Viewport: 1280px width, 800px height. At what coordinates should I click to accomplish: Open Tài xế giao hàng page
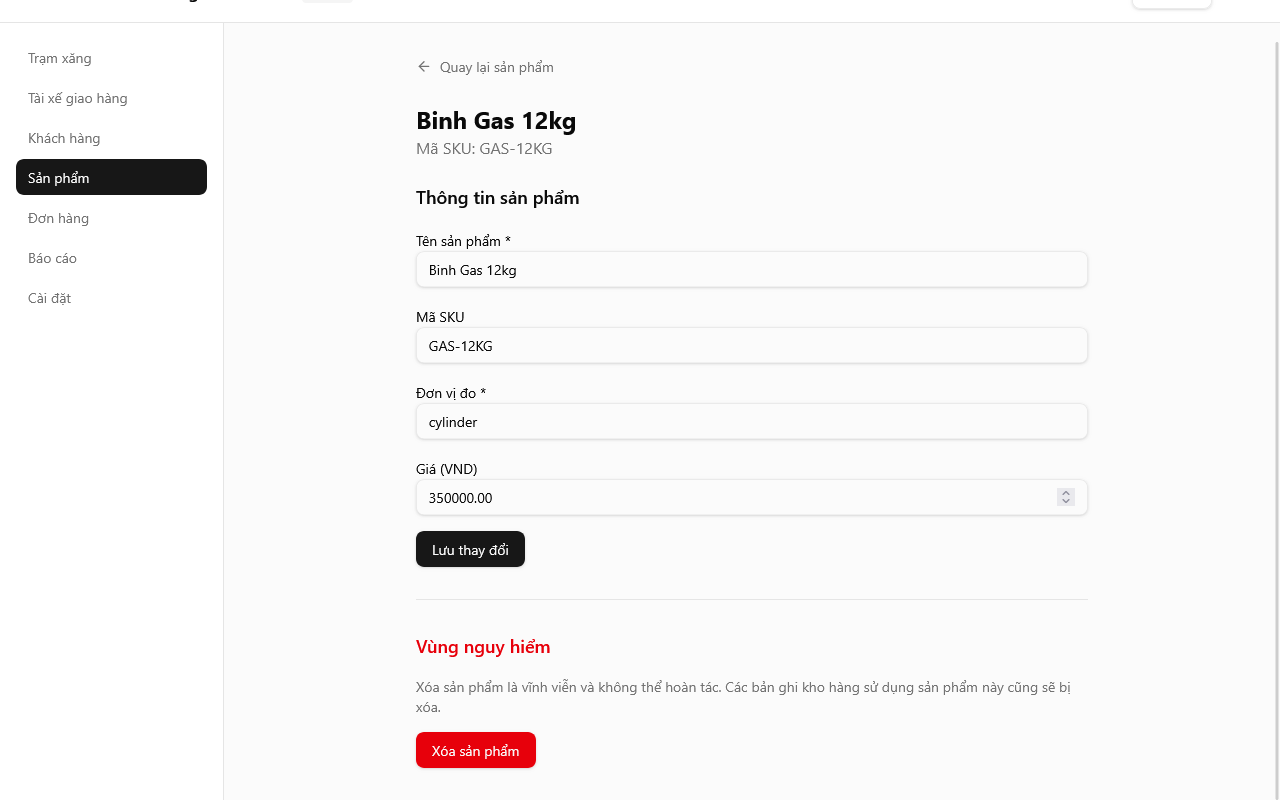[78, 98]
